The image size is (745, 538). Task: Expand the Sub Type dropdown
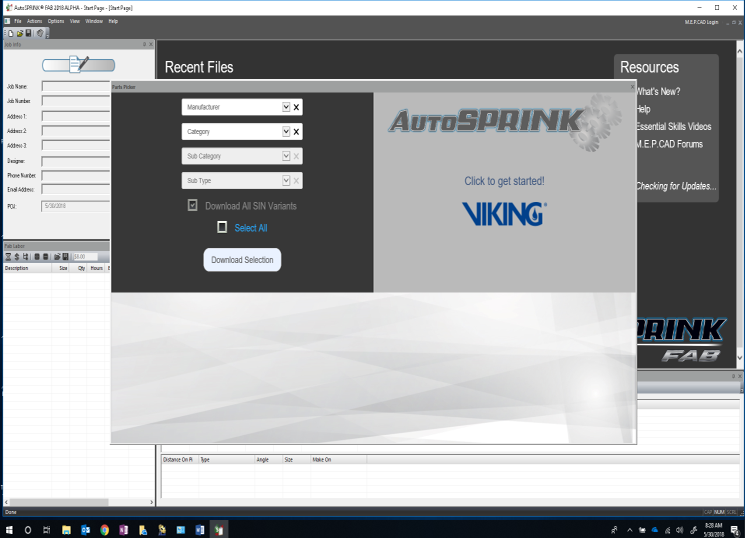286,181
